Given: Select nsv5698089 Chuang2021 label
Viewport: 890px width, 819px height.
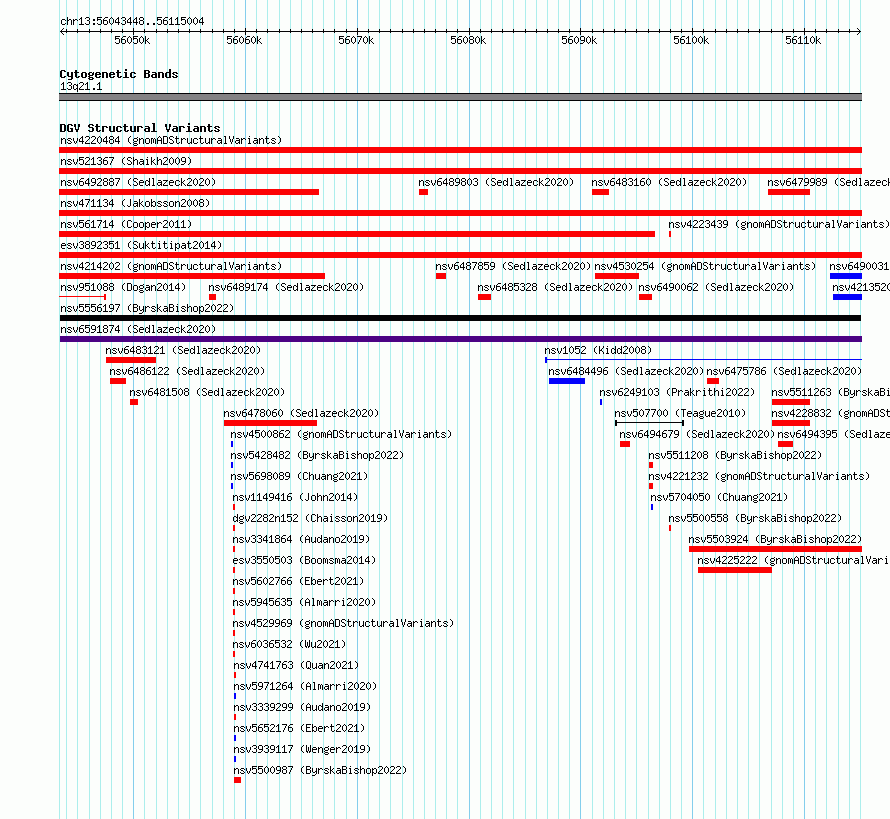Looking at the screenshot, I should point(299,476).
